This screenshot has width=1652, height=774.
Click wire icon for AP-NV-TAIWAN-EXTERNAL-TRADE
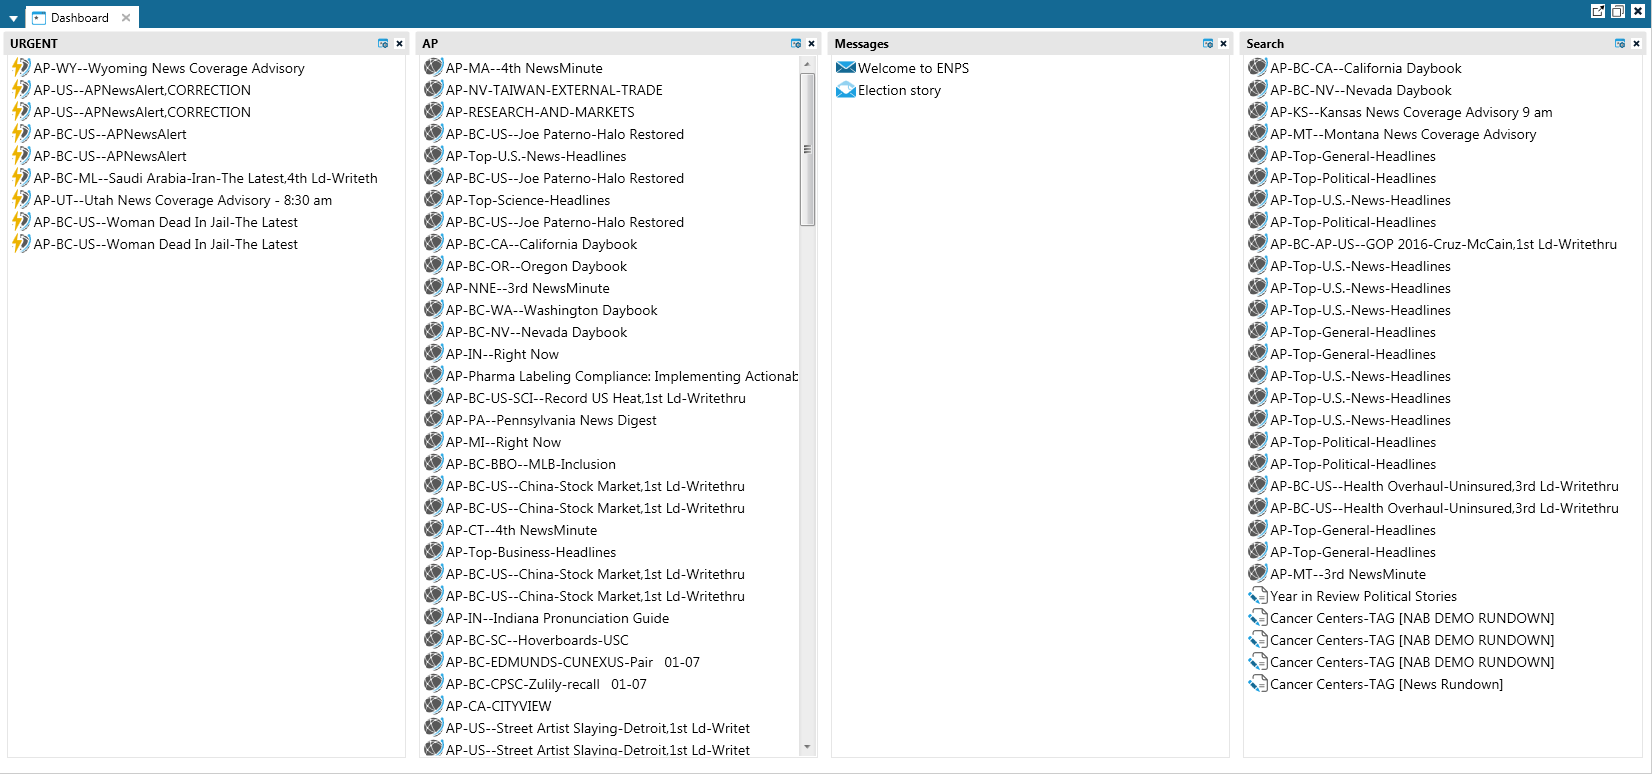[434, 89]
